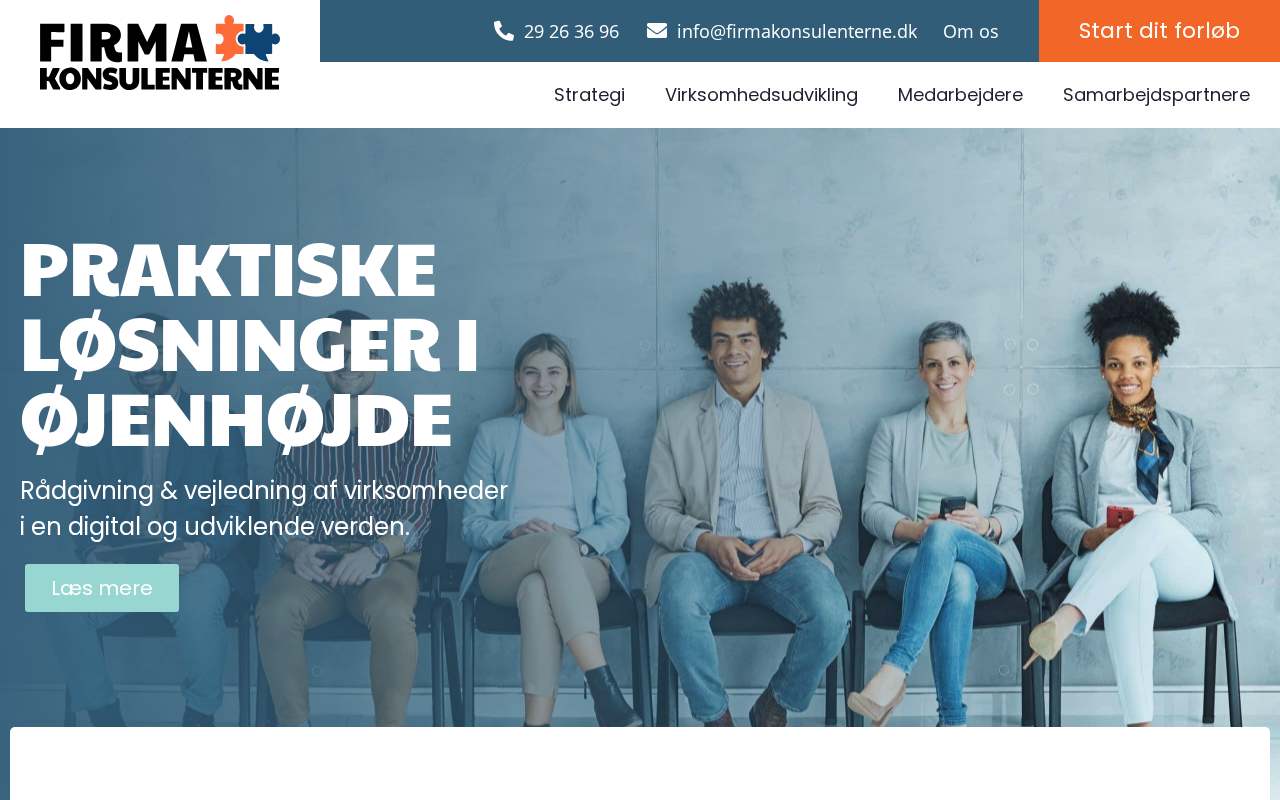Click the white content card below hero

tap(640, 763)
